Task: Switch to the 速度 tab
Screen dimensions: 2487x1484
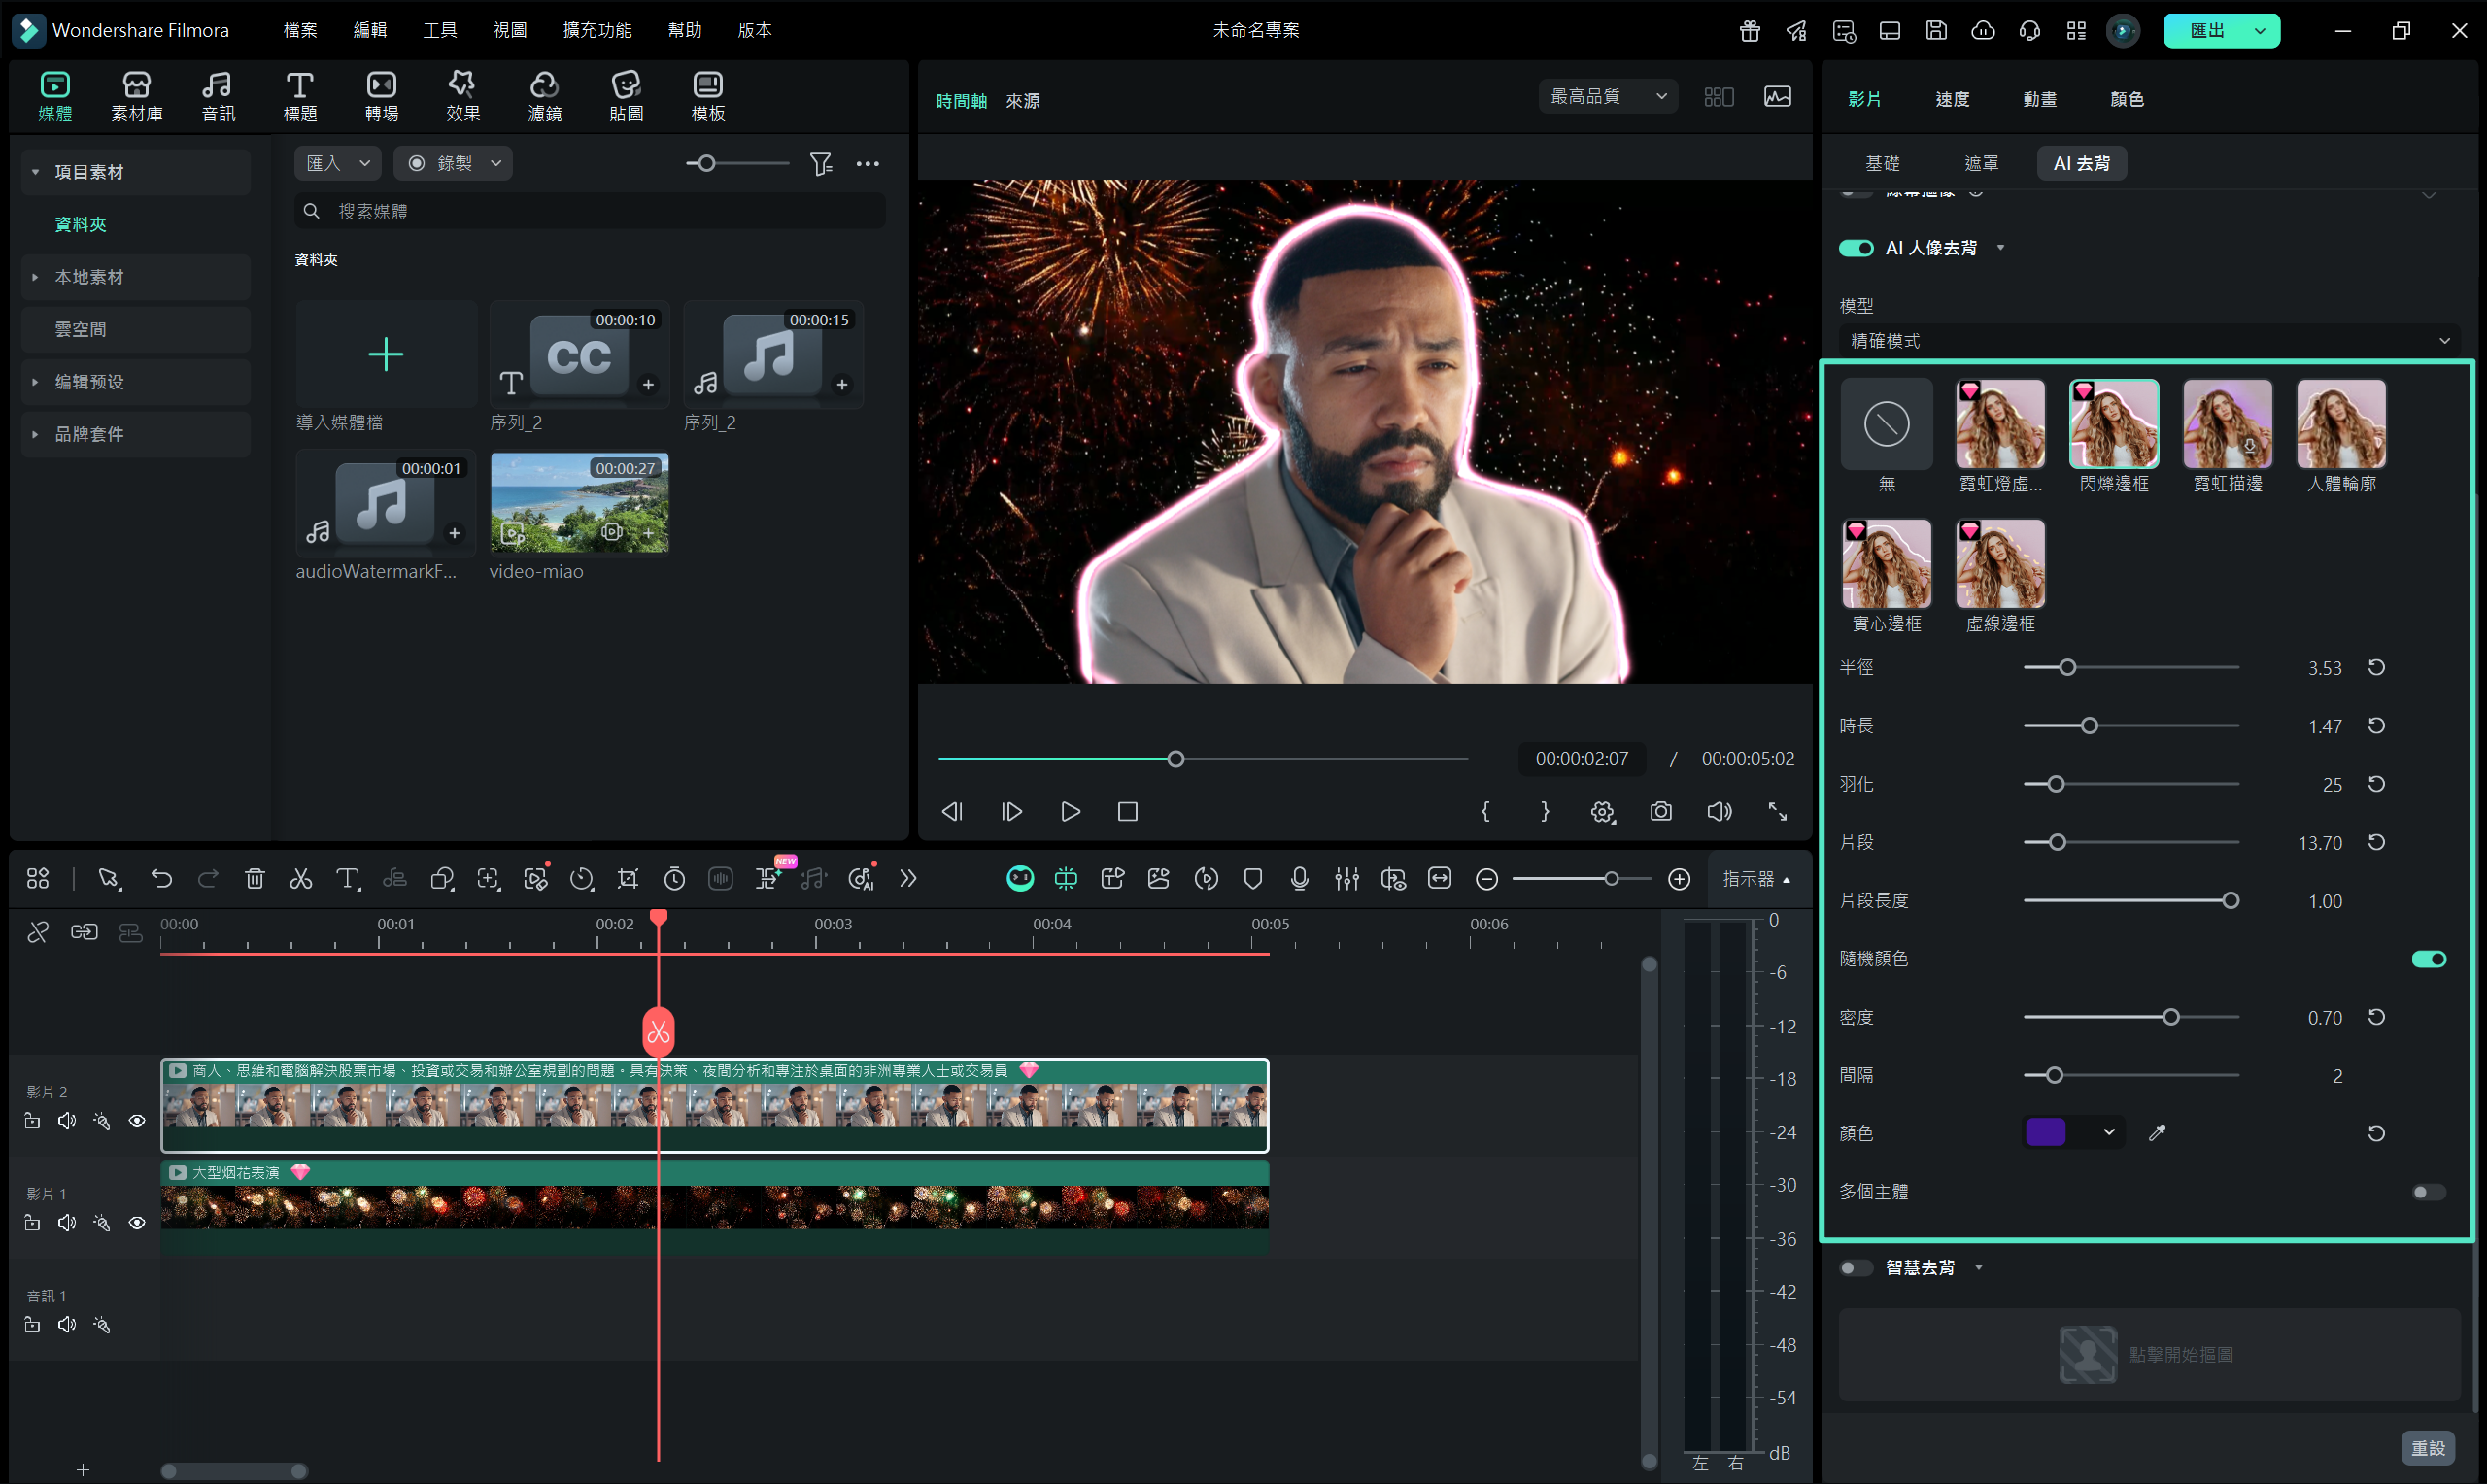Action: (x=1952, y=99)
